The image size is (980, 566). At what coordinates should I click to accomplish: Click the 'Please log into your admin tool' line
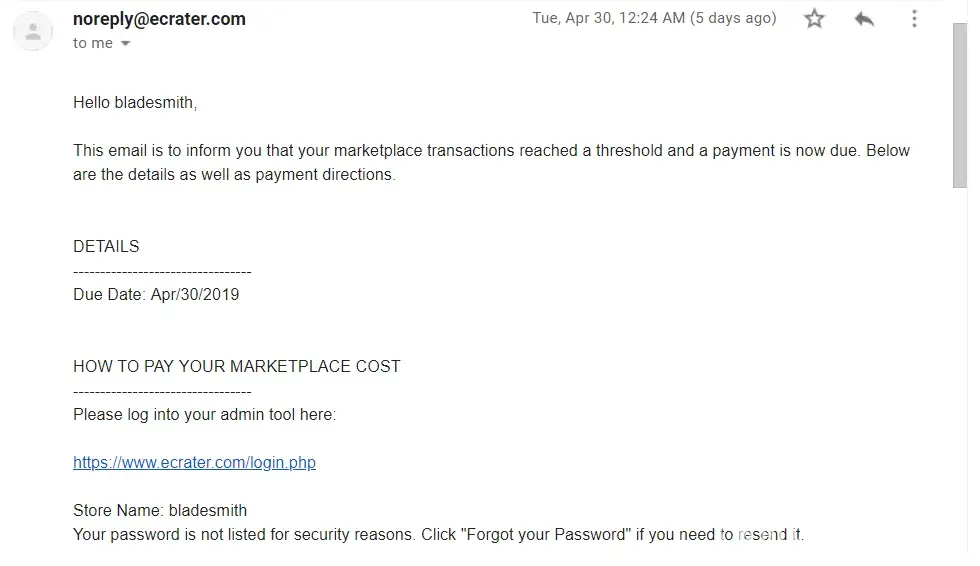coord(204,415)
